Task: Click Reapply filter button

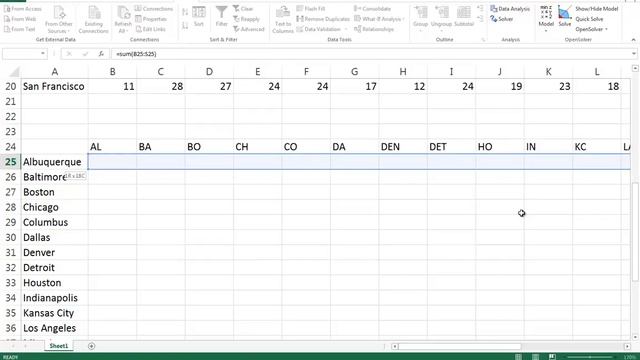Action: [246, 19]
